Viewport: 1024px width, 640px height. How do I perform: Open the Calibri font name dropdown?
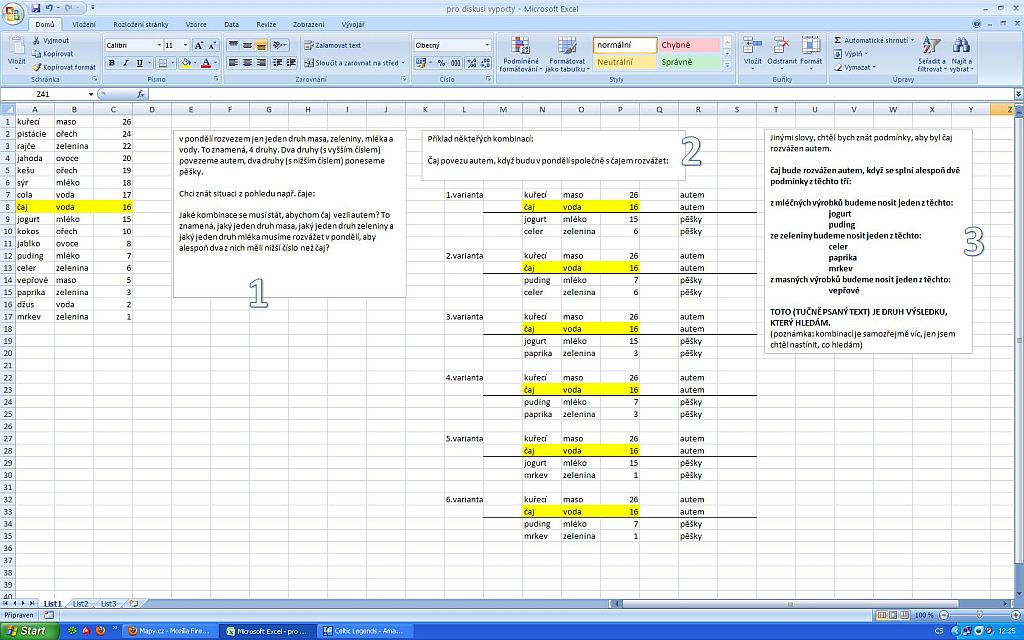tap(158, 45)
